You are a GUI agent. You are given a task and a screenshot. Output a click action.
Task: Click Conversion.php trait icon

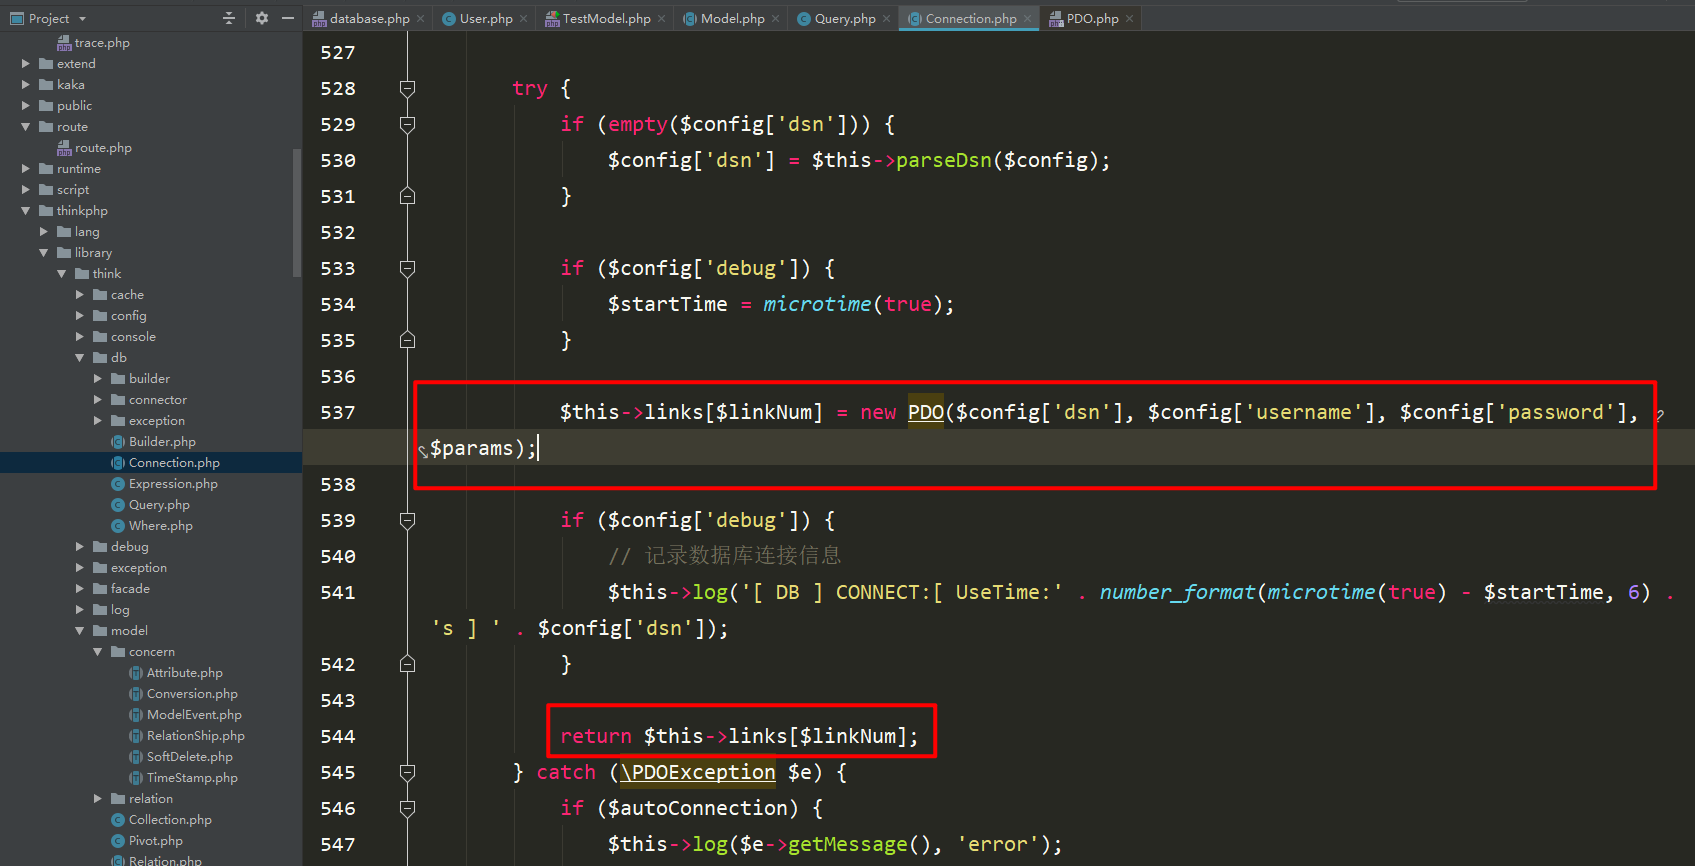coord(136,694)
